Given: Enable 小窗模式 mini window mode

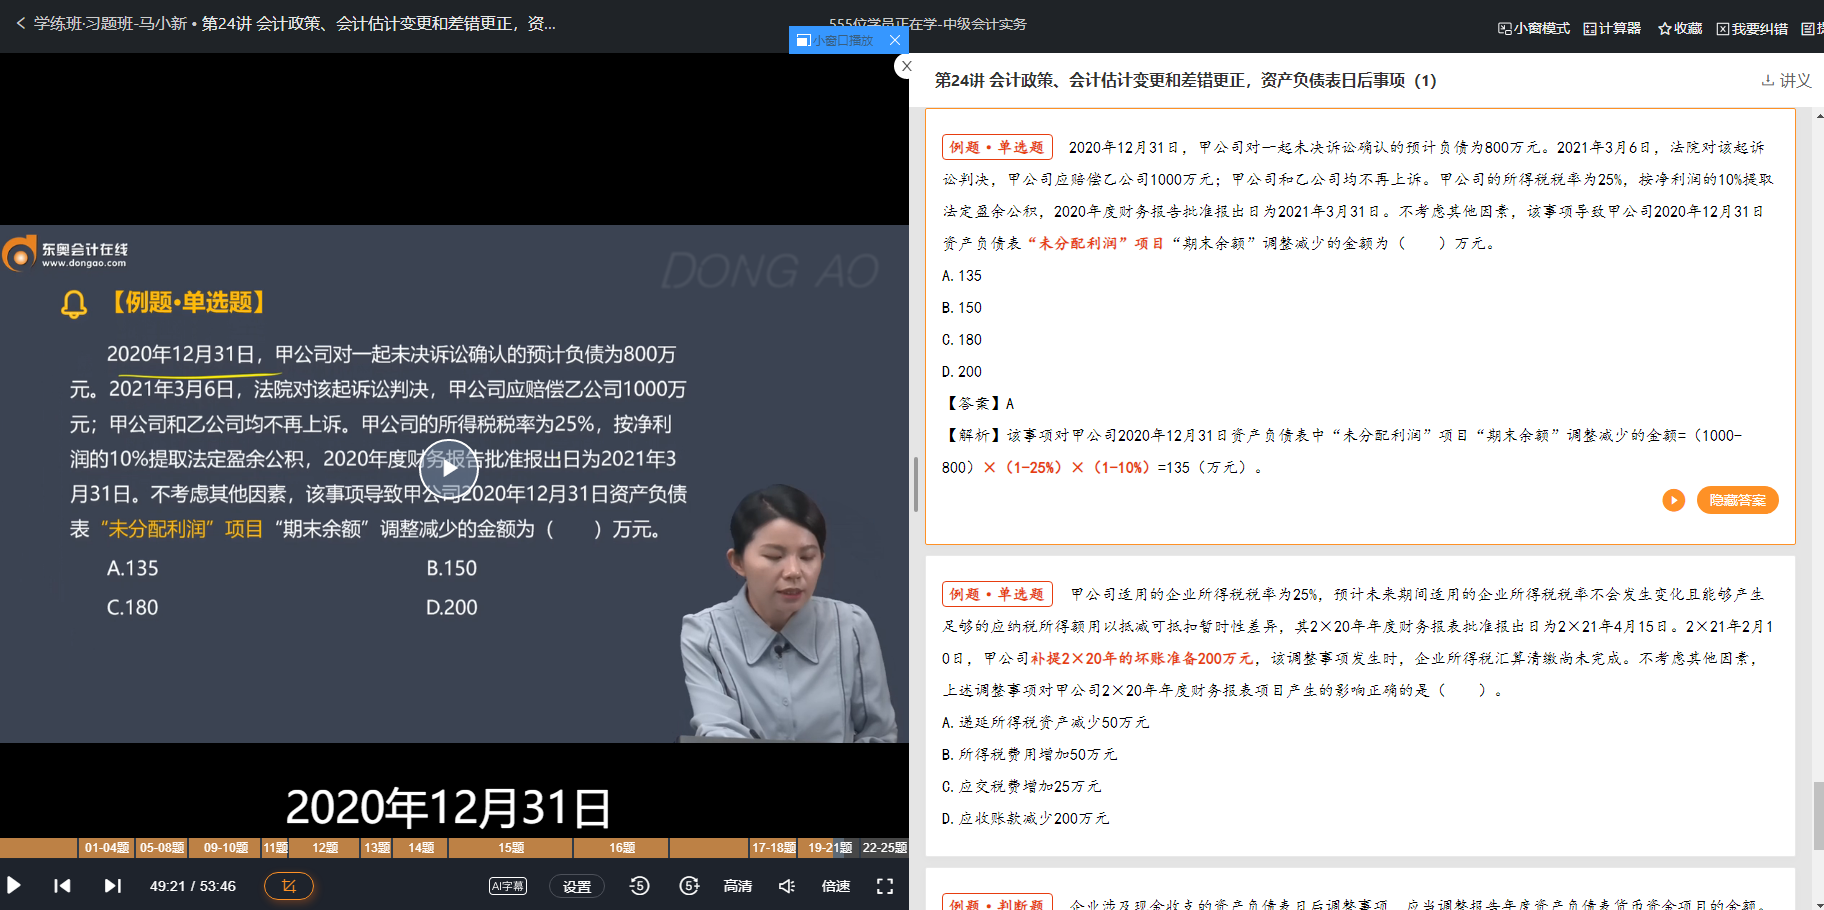Looking at the screenshot, I should click(1534, 28).
